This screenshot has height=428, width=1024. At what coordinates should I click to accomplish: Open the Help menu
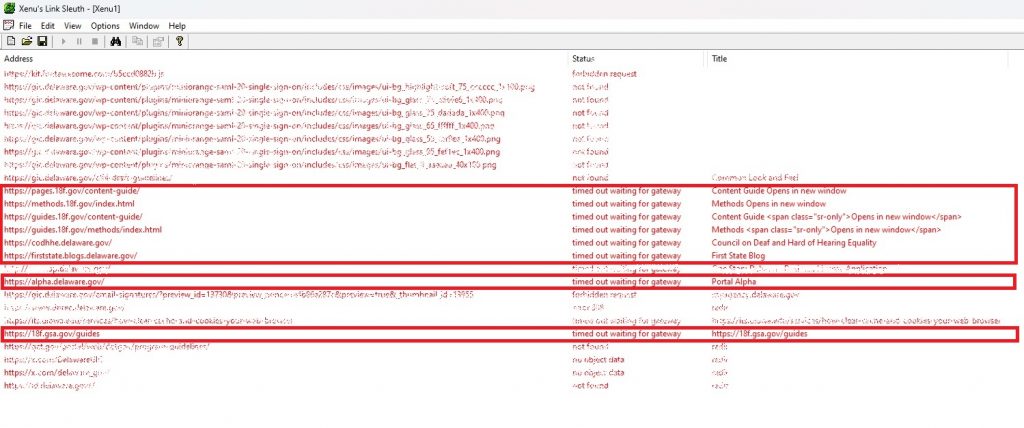177,26
